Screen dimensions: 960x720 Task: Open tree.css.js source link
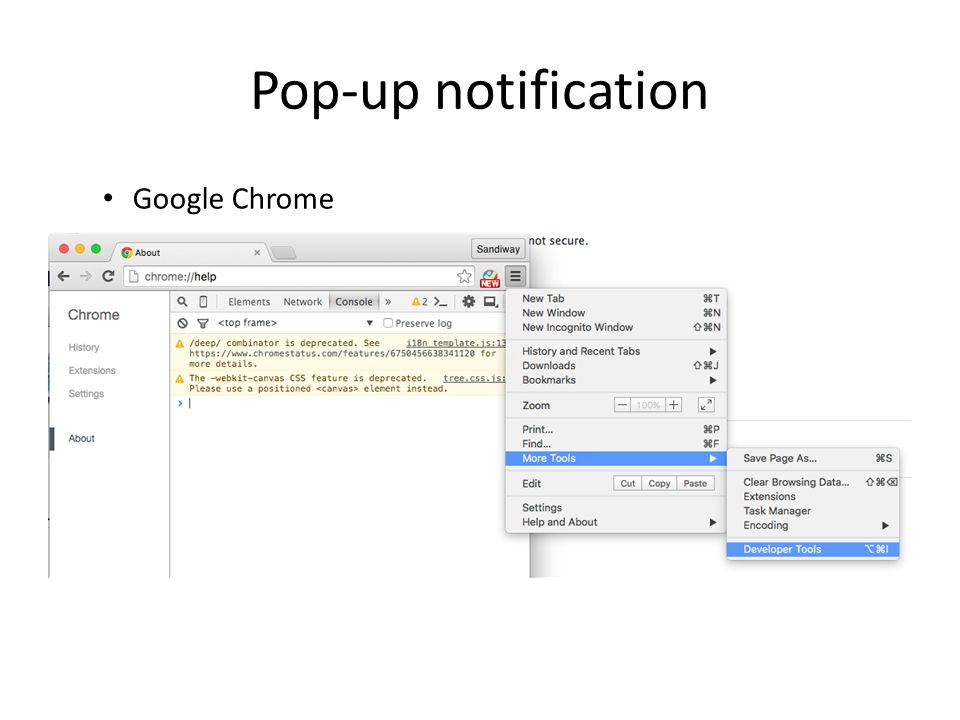coord(474,378)
